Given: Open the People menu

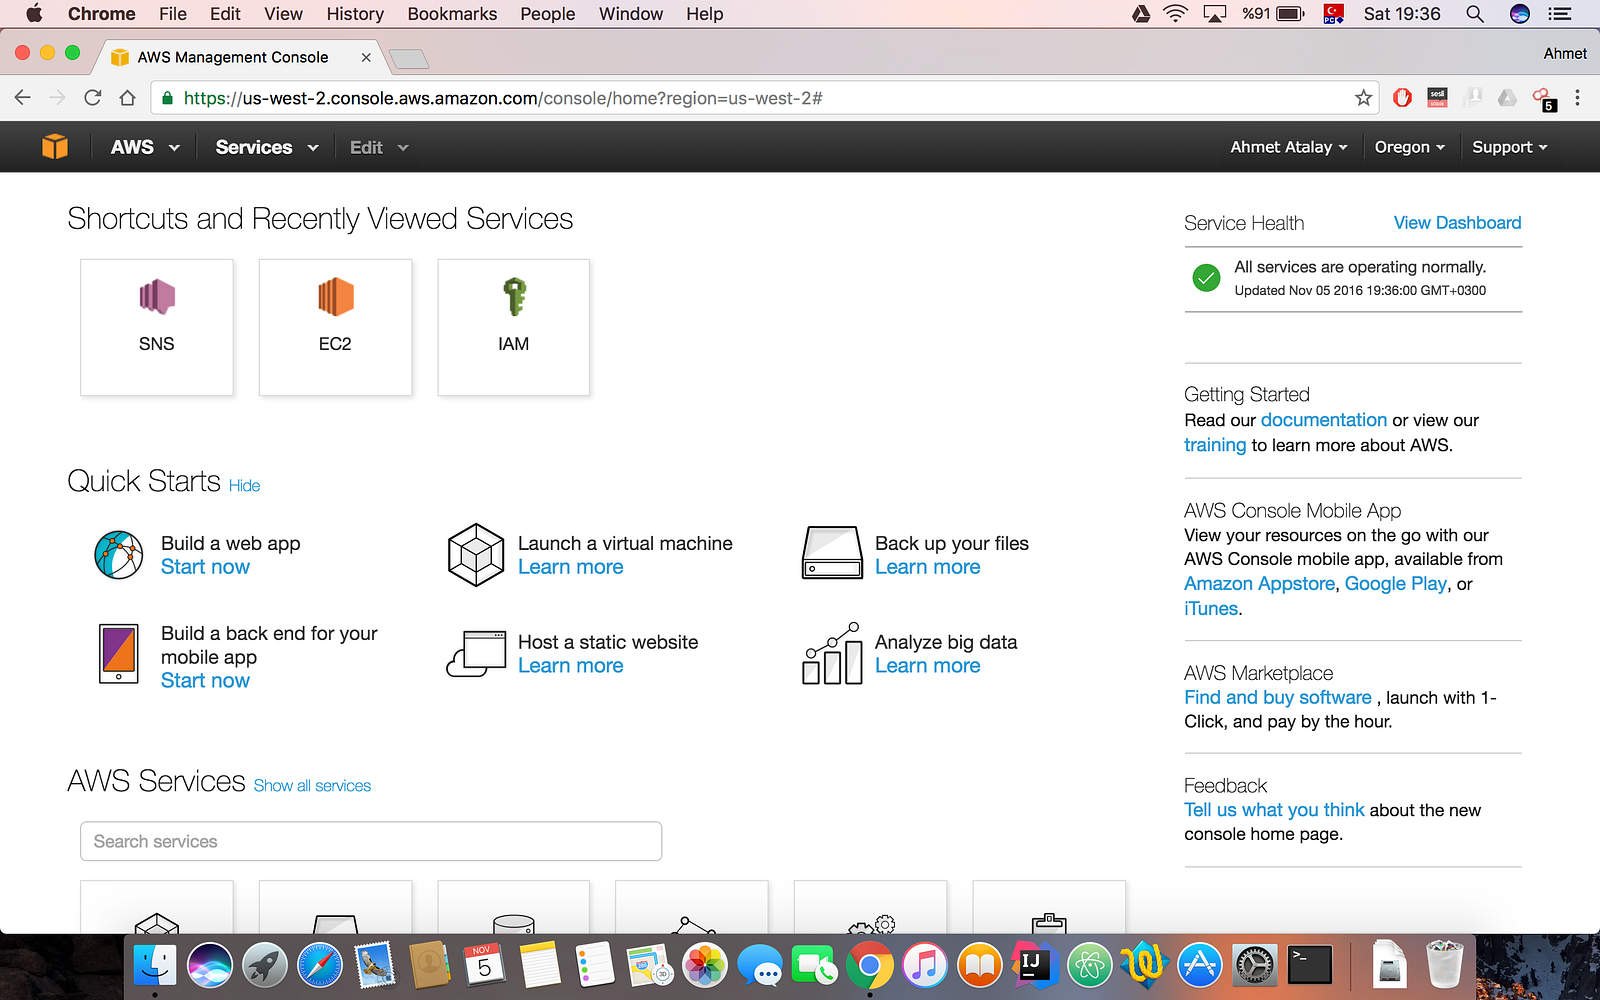Looking at the screenshot, I should tap(548, 14).
